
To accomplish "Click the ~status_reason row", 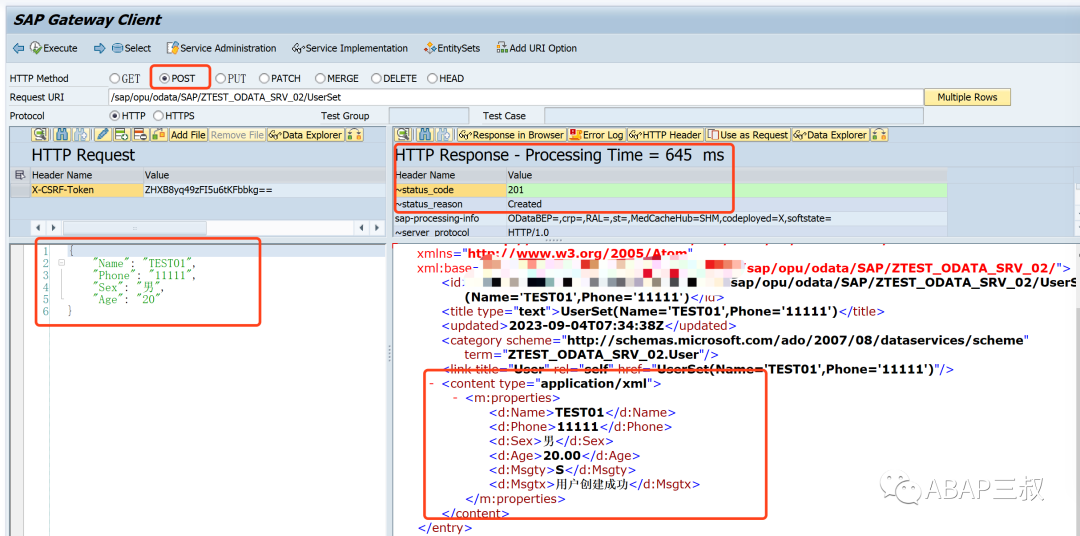I will tap(670, 204).
